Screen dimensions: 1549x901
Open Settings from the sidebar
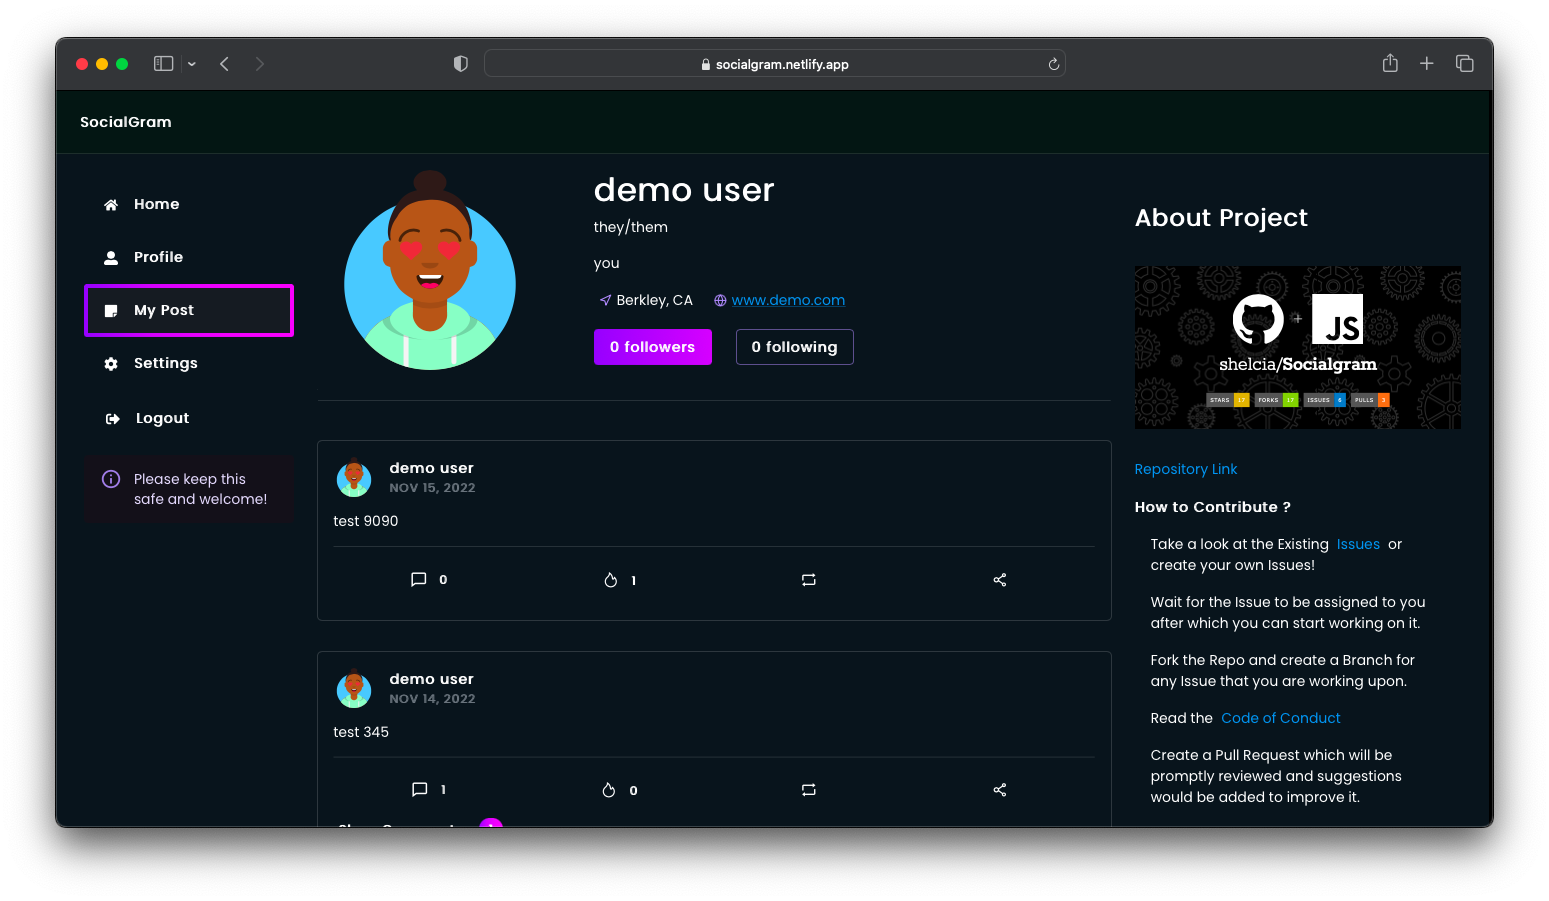(165, 363)
